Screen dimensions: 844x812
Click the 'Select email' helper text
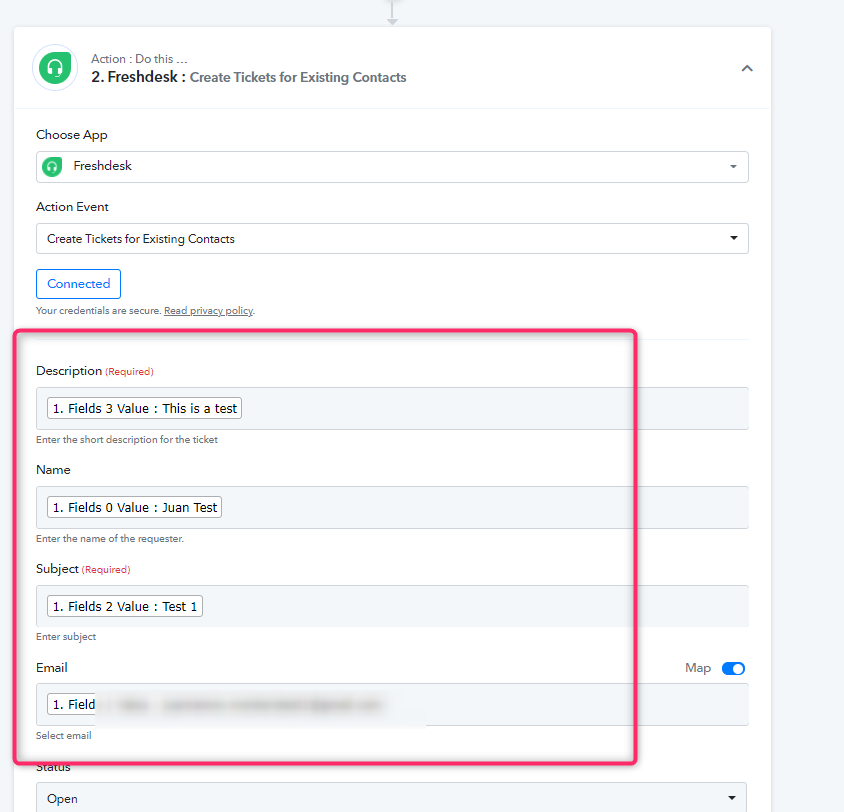point(64,736)
